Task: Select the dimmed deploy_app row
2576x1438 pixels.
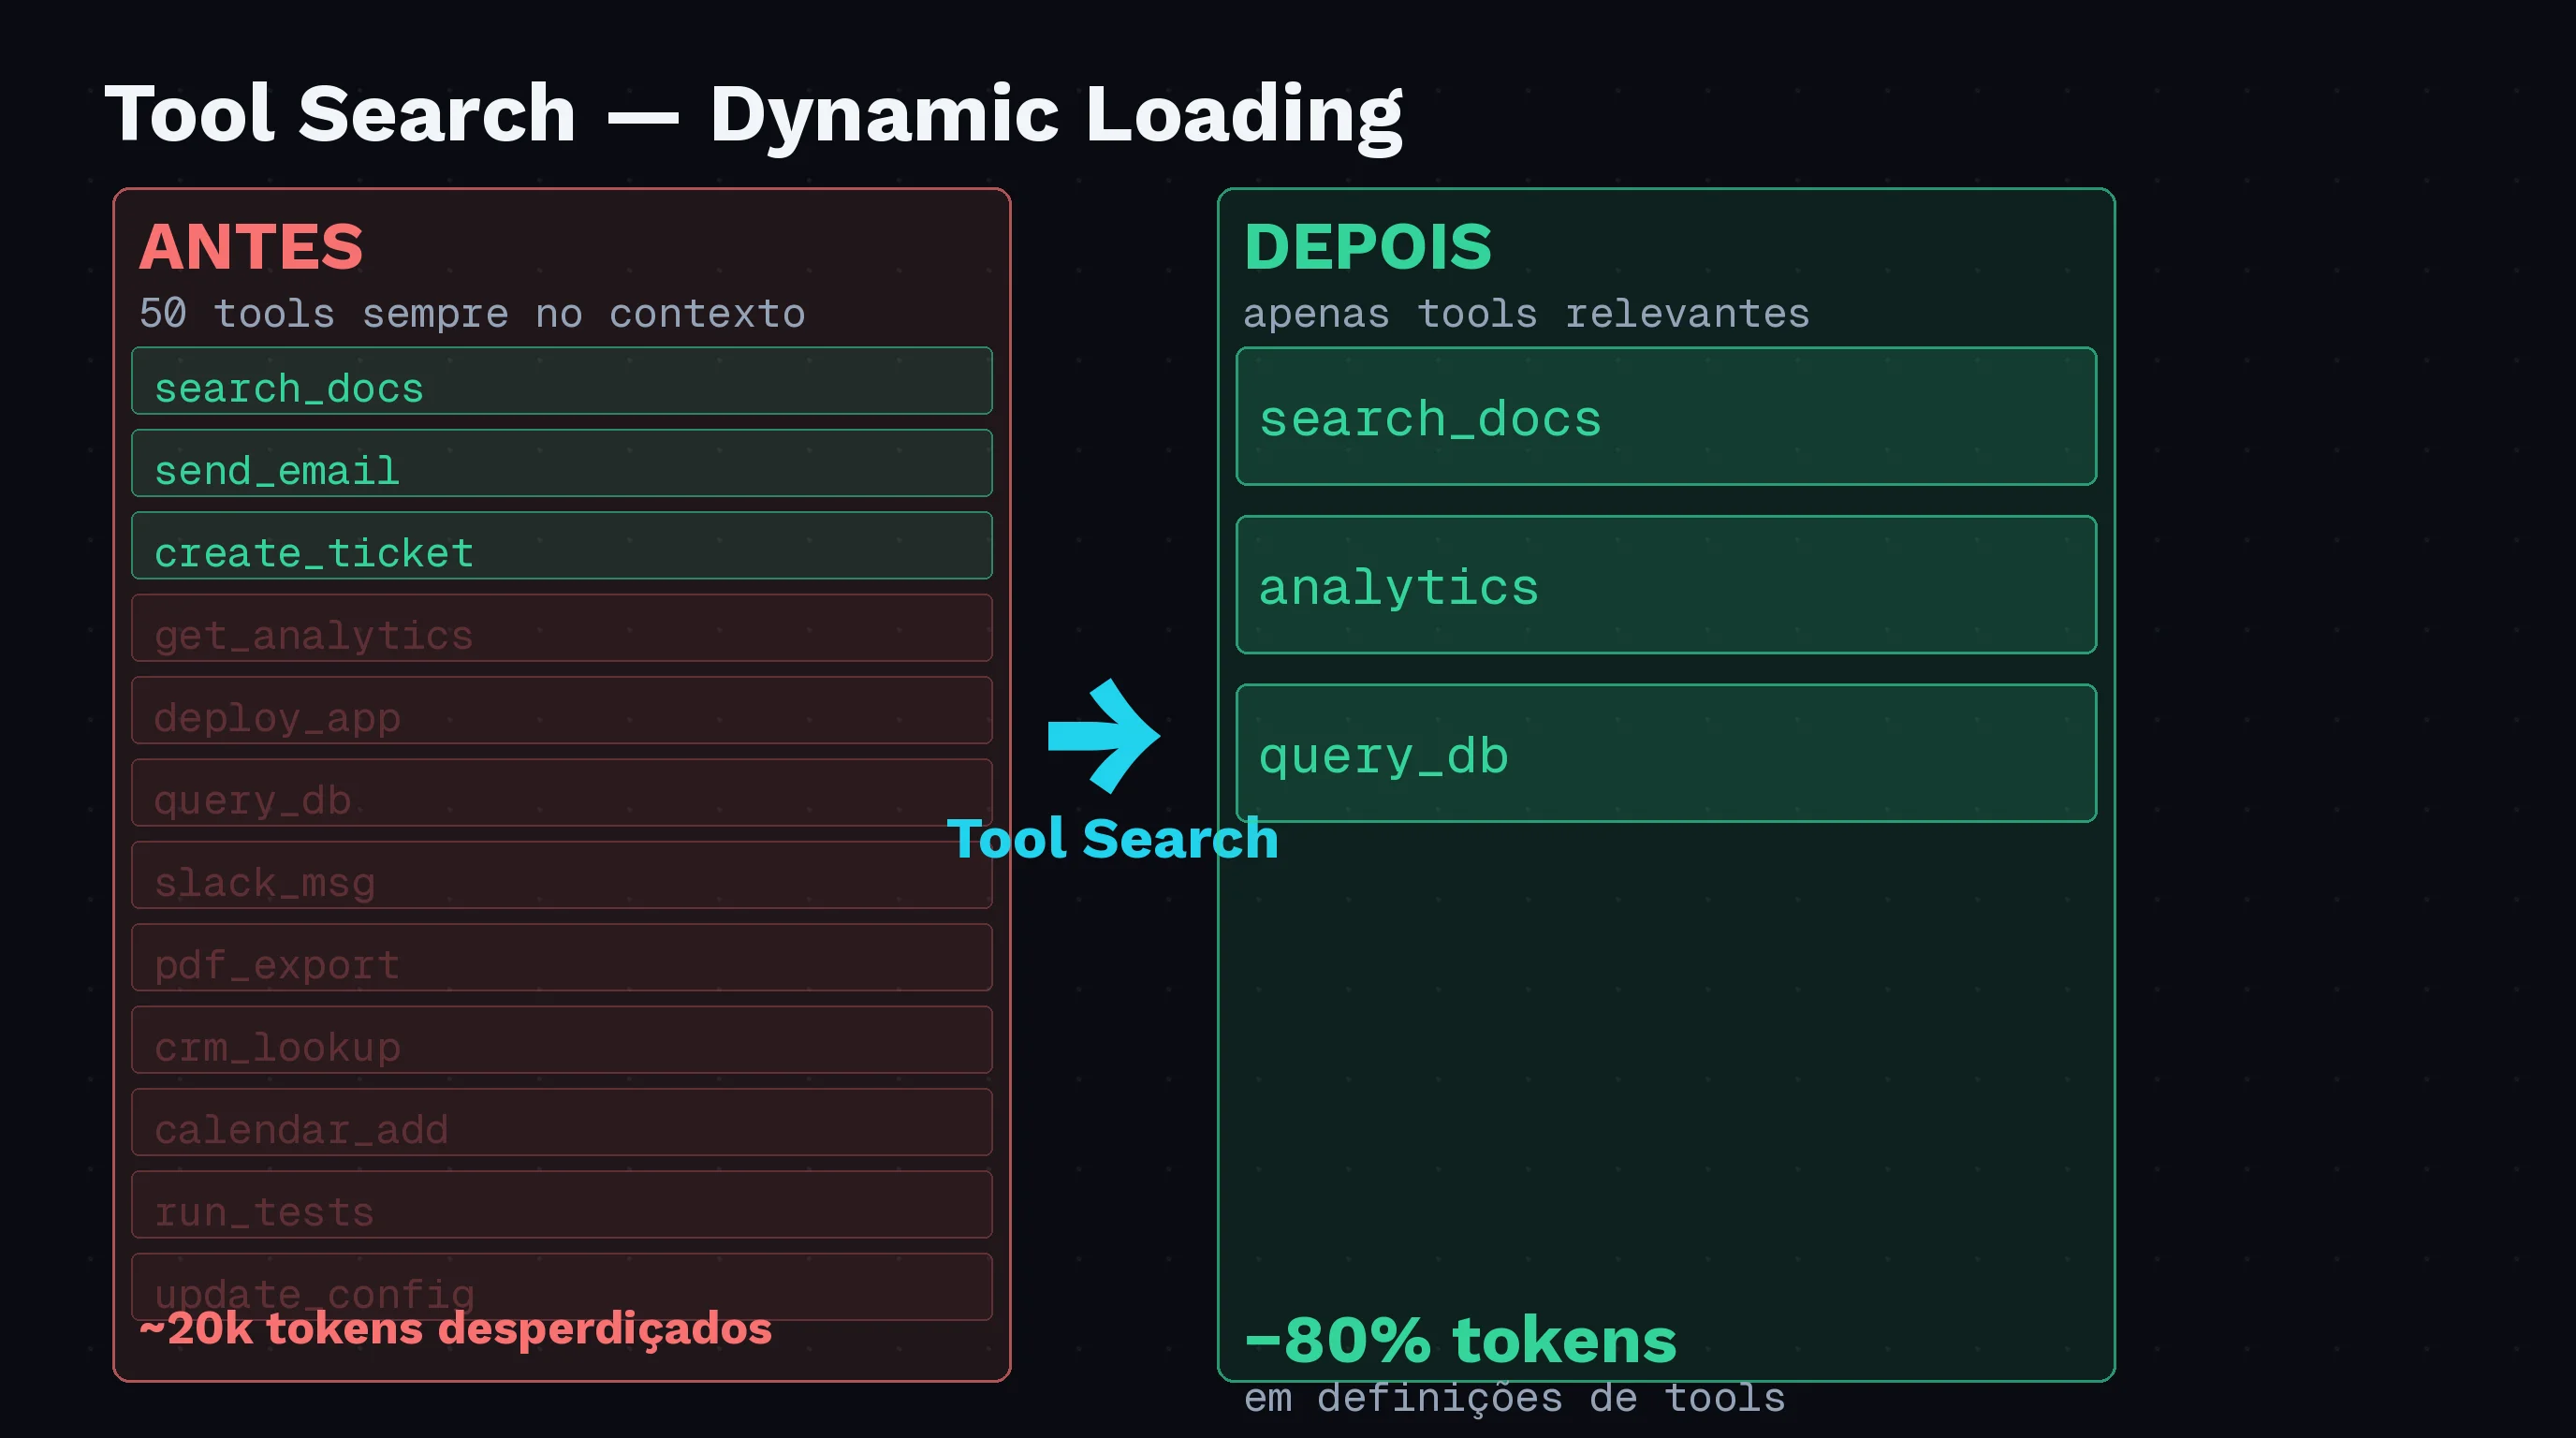Action: pyautogui.click(x=562, y=710)
